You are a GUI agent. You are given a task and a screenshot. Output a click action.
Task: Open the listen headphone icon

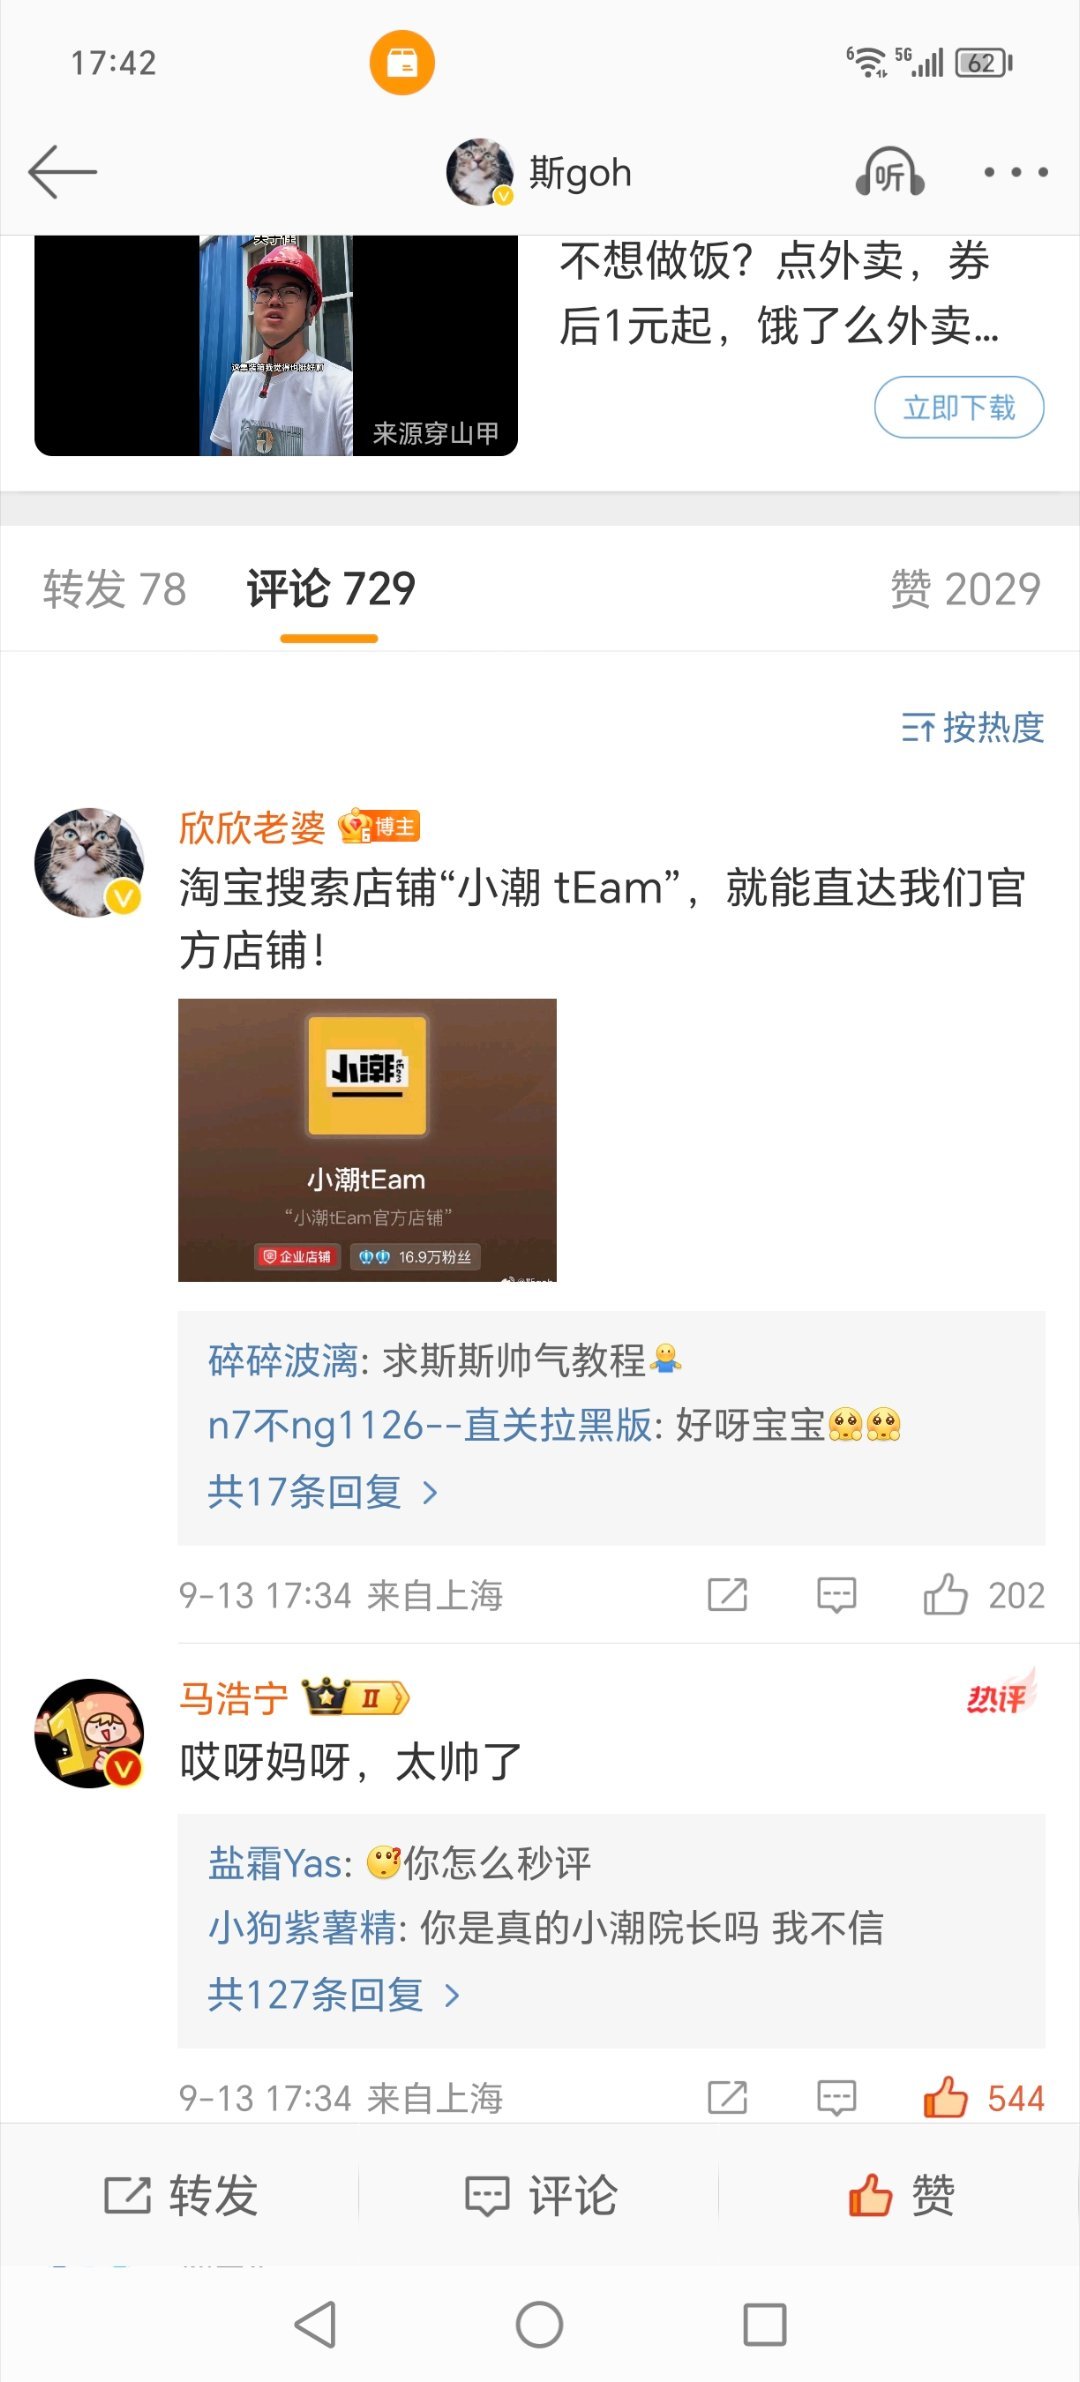[889, 173]
